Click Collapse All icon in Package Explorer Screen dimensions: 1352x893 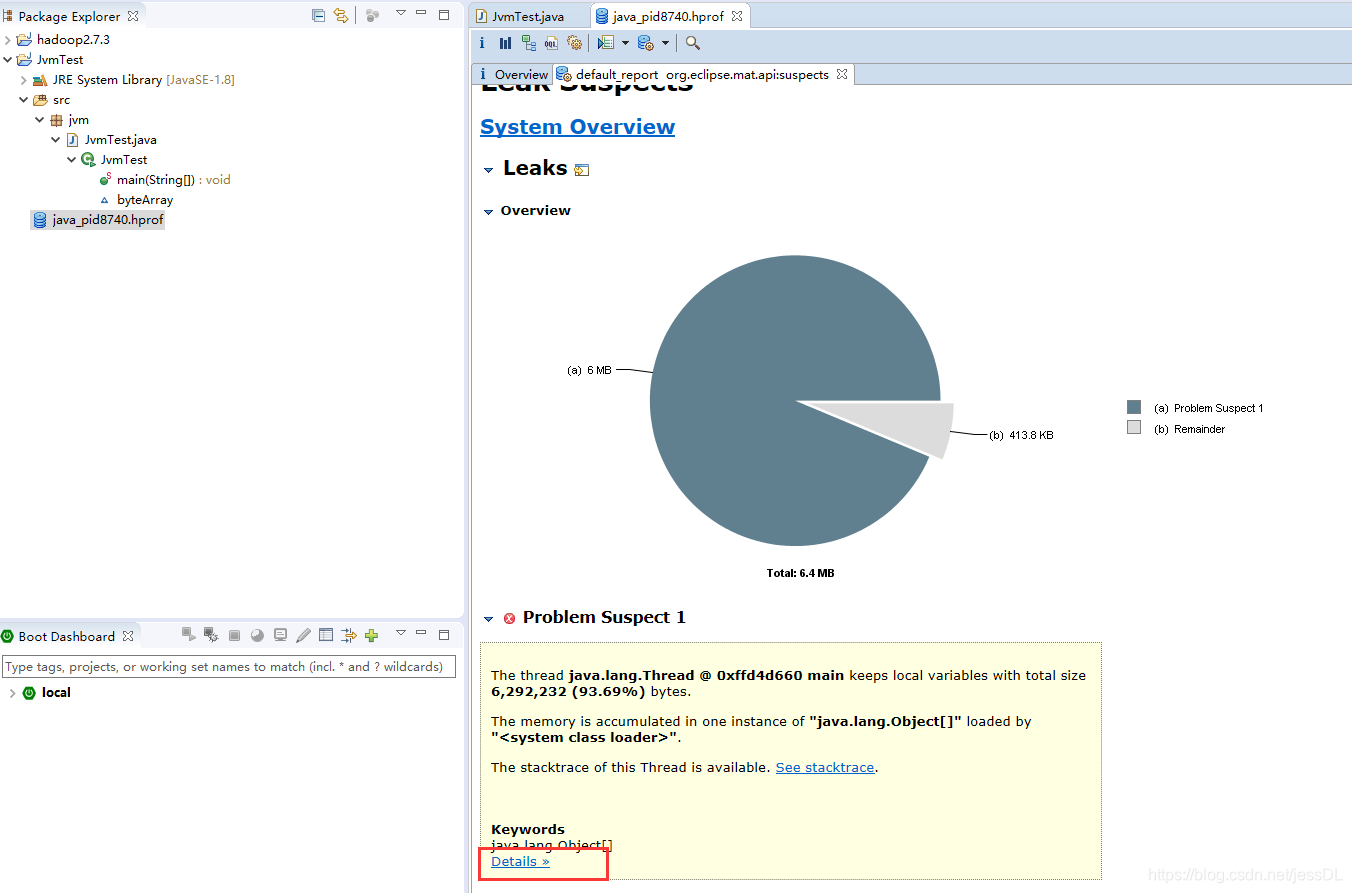pos(319,15)
